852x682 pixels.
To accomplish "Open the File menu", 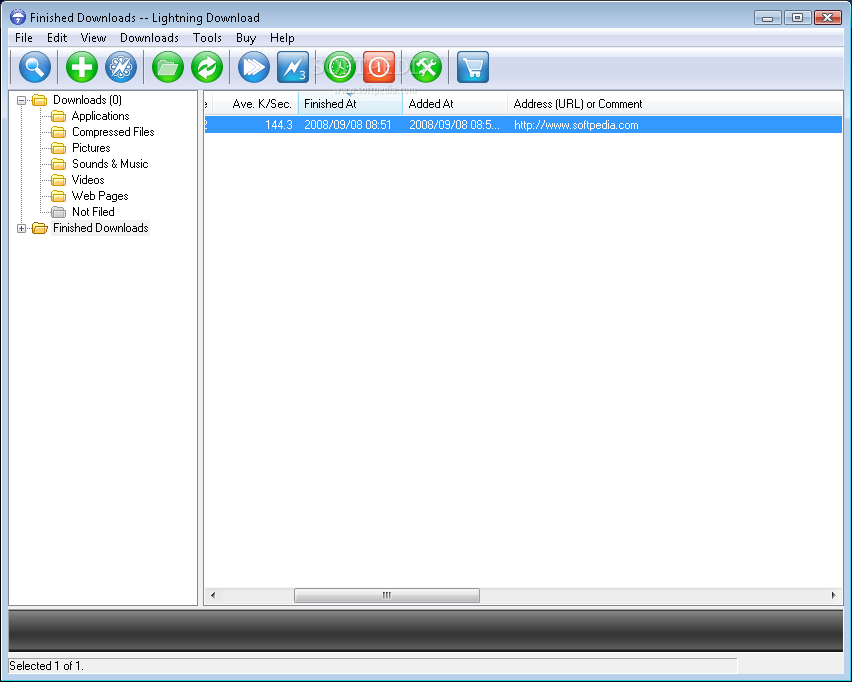I will 24,38.
